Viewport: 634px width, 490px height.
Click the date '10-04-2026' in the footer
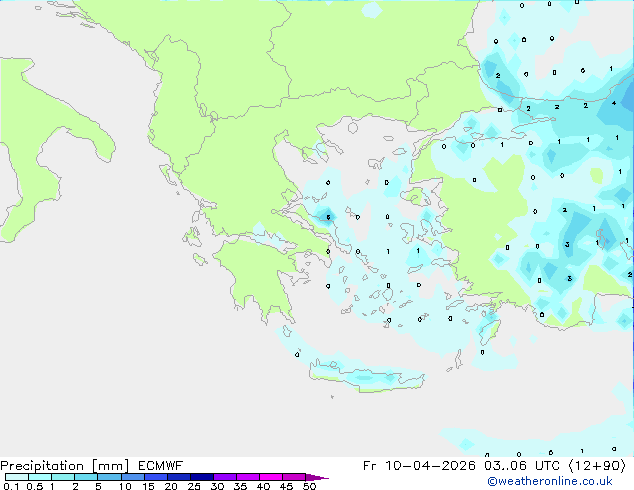430,466
